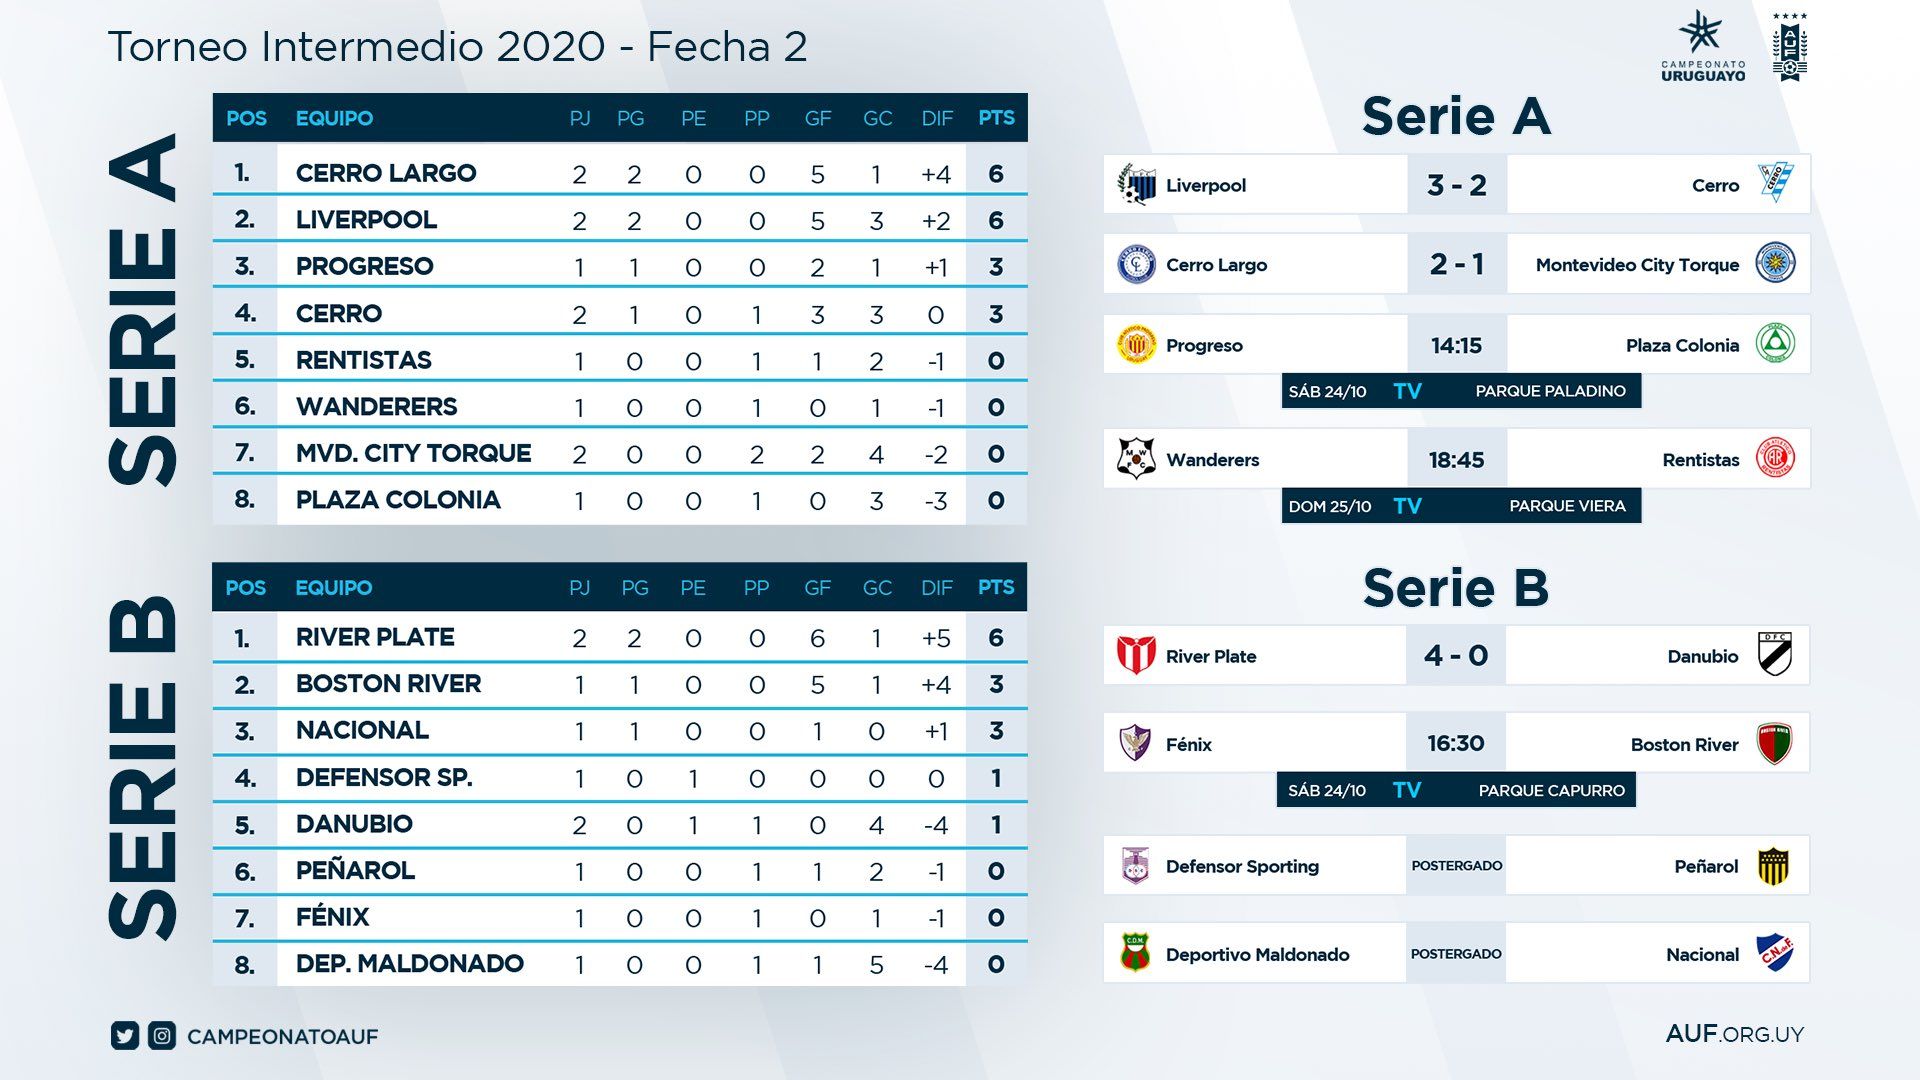Click the Wanderers club crest
Viewport: 1920px width, 1080px height.
(1136, 459)
